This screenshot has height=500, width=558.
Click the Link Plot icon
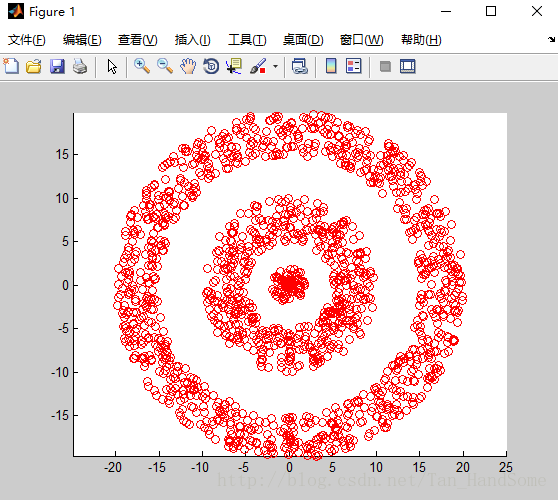click(x=300, y=67)
